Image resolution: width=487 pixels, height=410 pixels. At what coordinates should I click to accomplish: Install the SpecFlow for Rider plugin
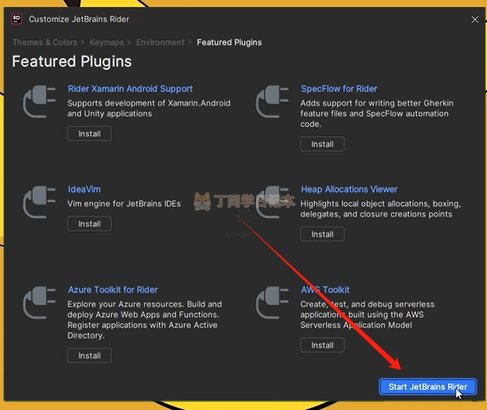(x=322, y=144)
